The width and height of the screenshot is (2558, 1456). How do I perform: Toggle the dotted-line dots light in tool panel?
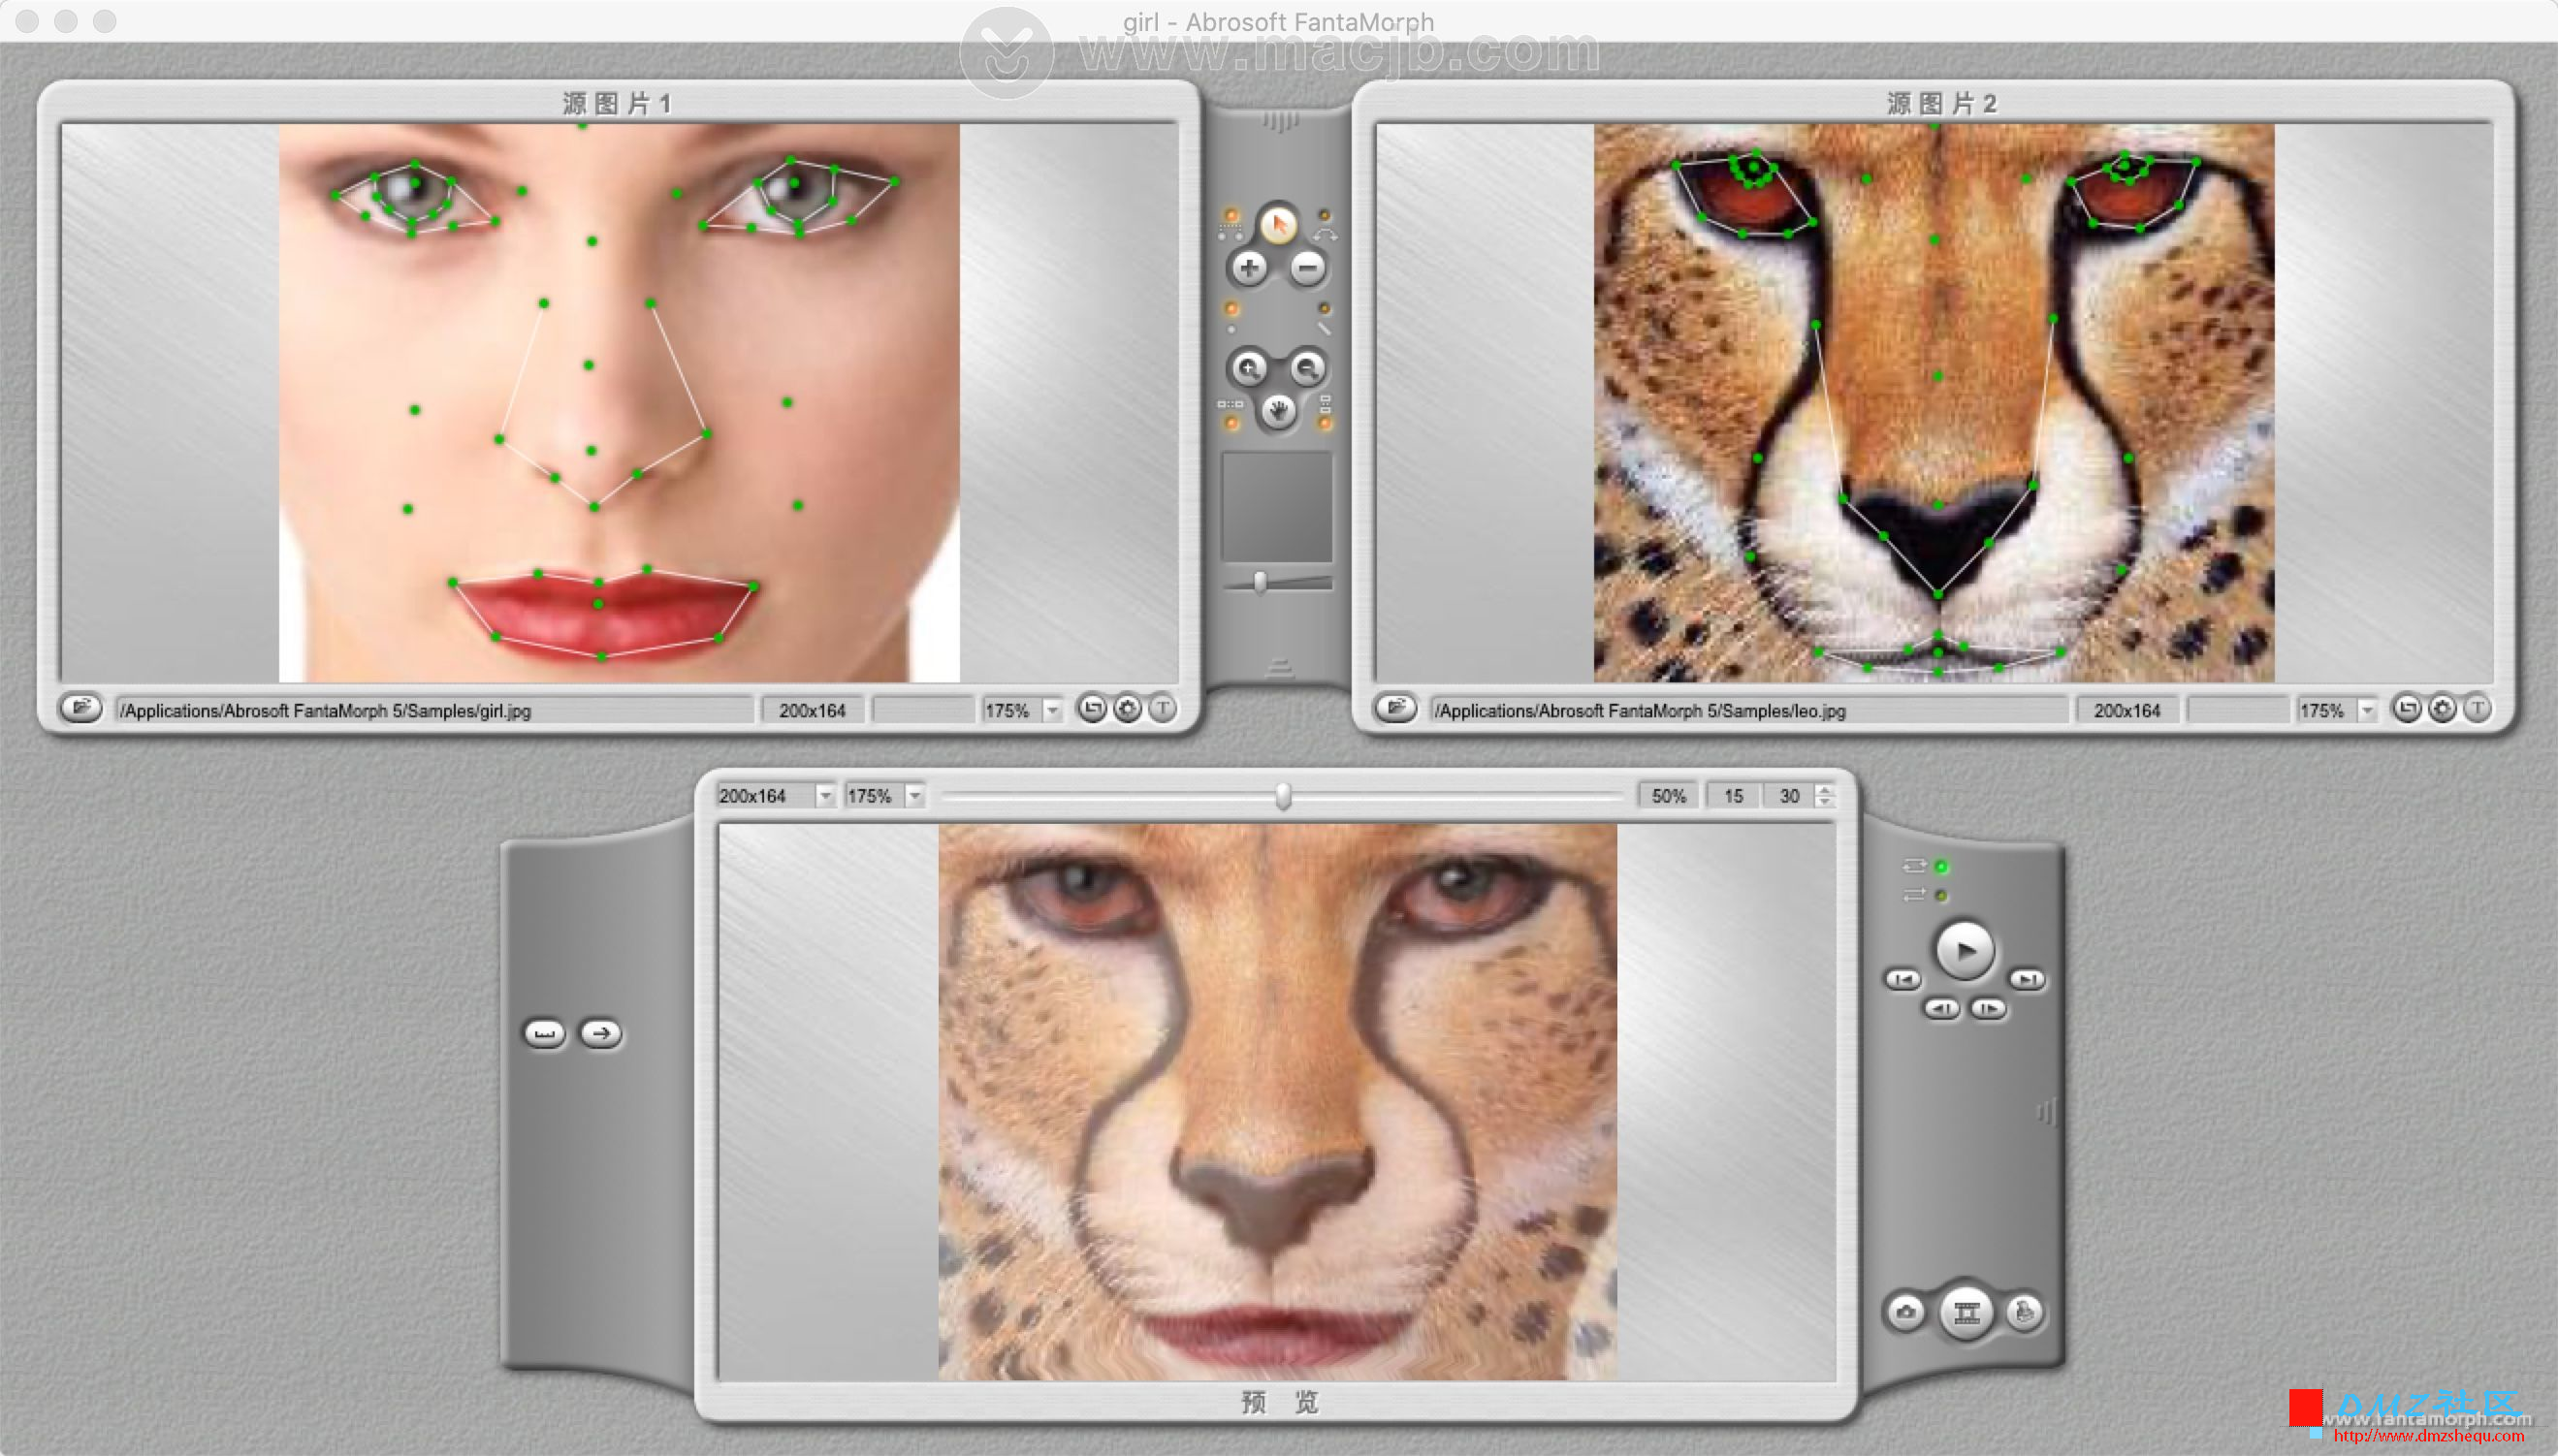point(1231,216)
